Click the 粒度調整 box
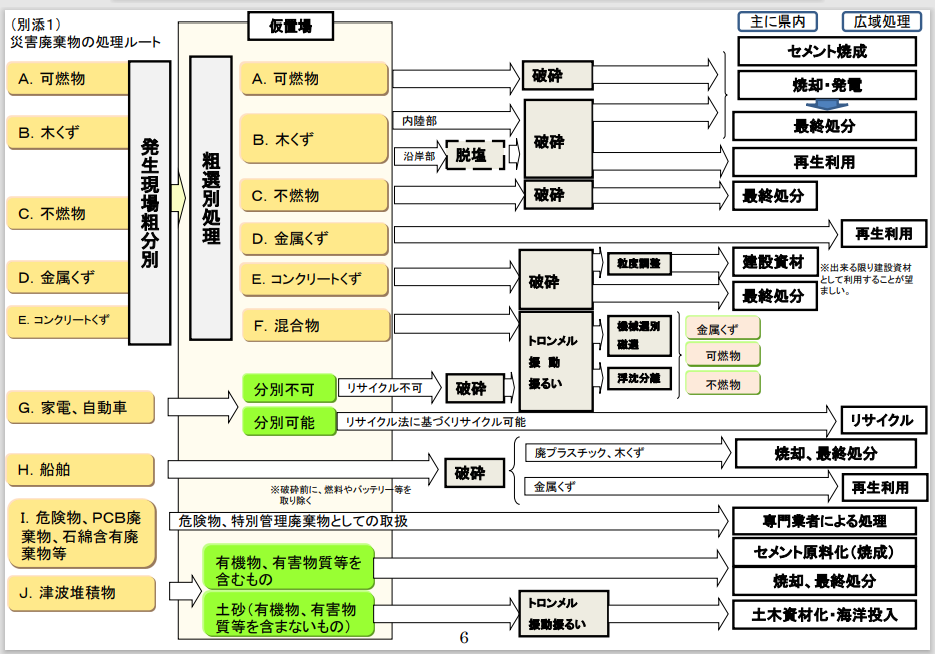 point(639,264)
